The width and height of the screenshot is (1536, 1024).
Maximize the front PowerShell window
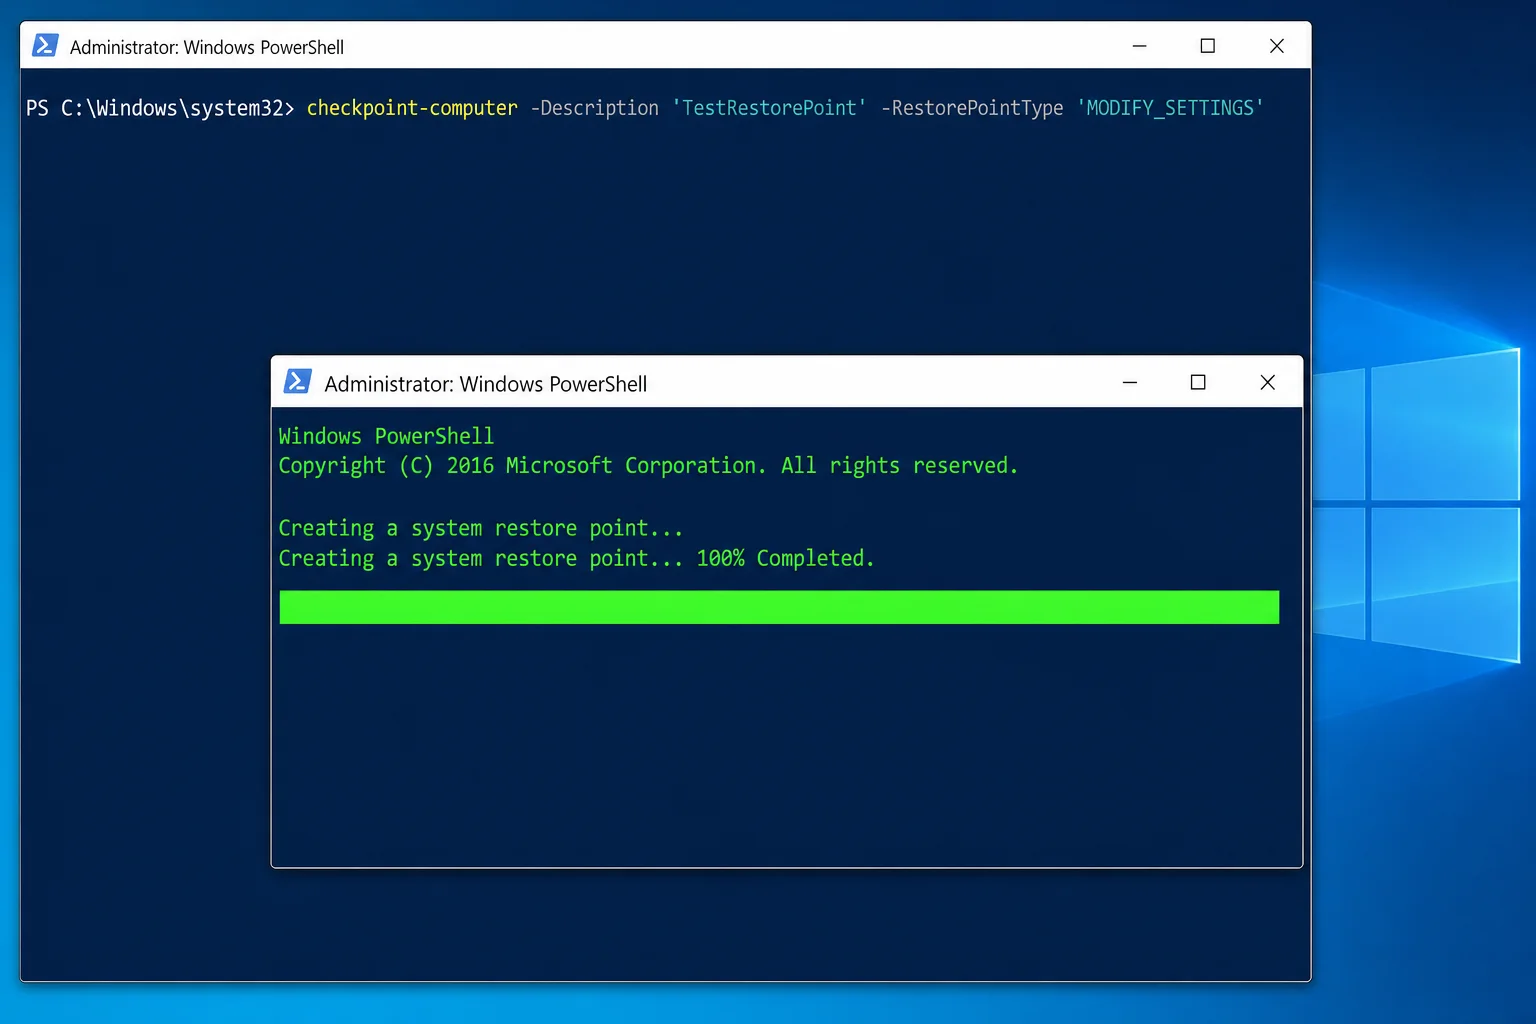1198,383
